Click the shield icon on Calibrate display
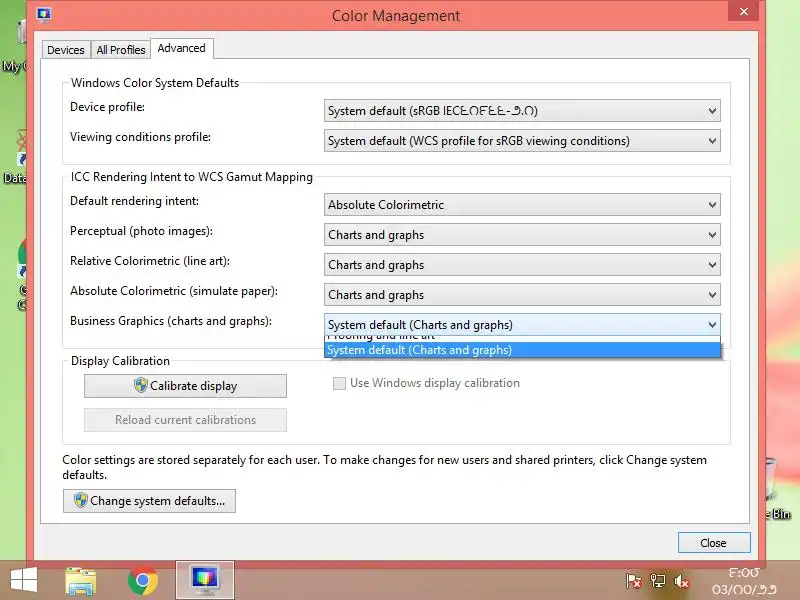This screenshot has height=600, width=800. [x=141, y=385]
